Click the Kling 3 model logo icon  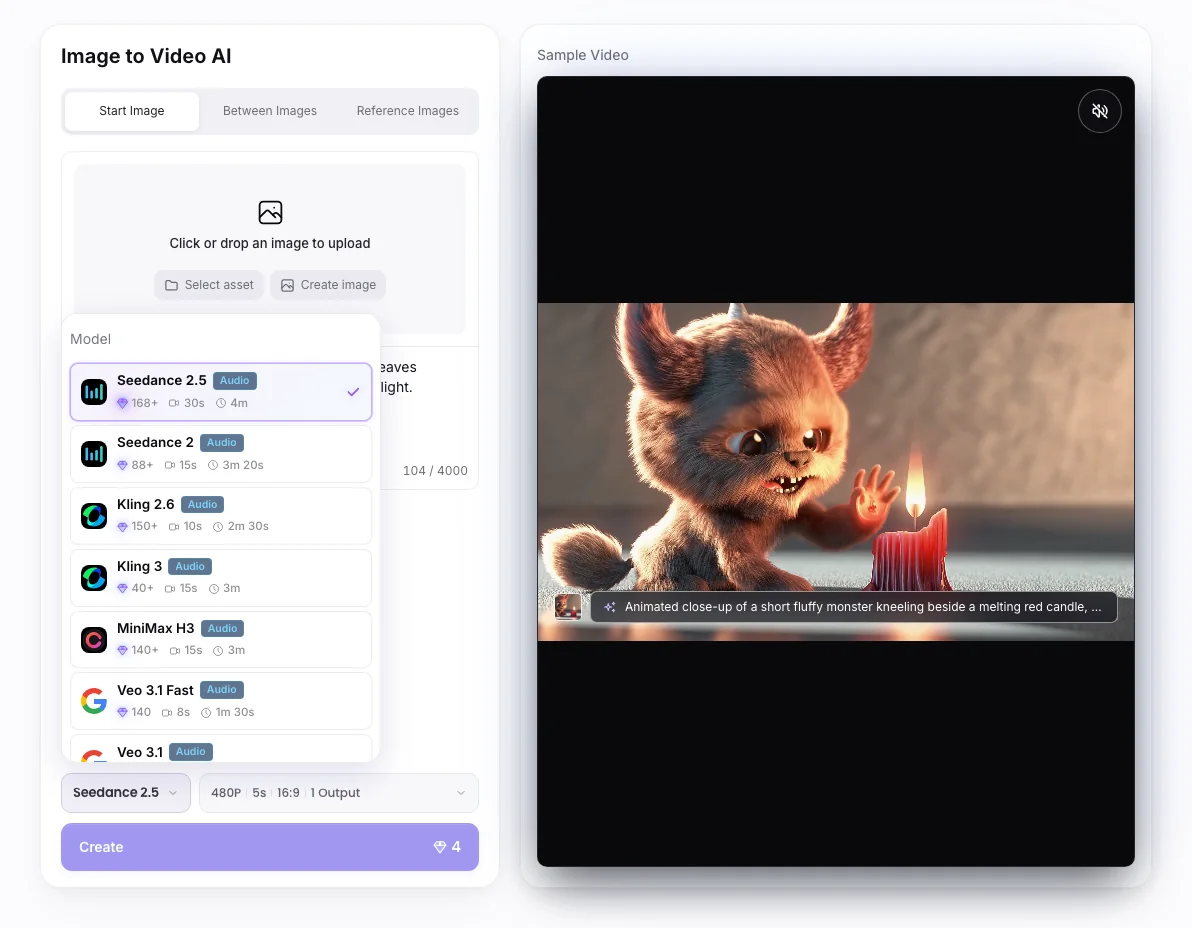94,578
